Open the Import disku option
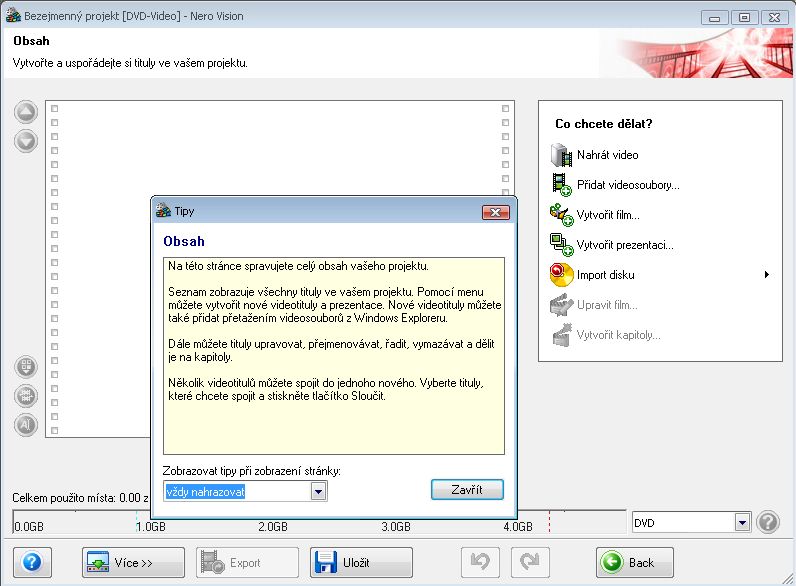This screenshot has height=586, width=796. coord(593,275)
